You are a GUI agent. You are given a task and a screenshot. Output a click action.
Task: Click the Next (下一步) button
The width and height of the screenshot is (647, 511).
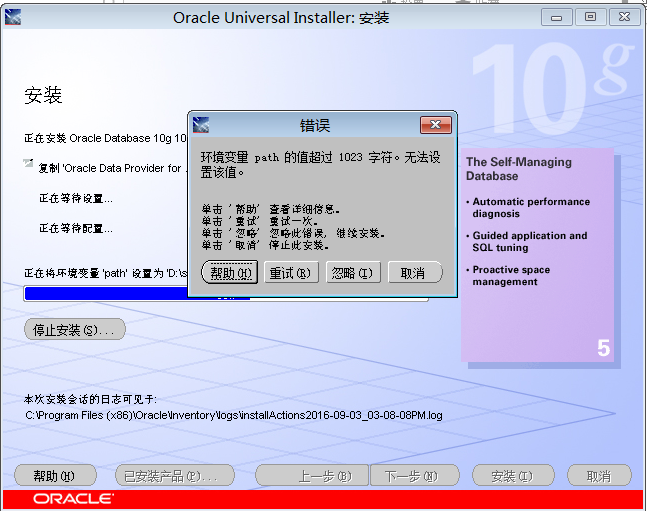[415, 476]
